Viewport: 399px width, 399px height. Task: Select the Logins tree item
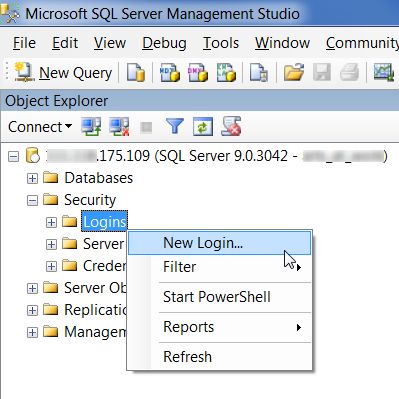[104, 221]
